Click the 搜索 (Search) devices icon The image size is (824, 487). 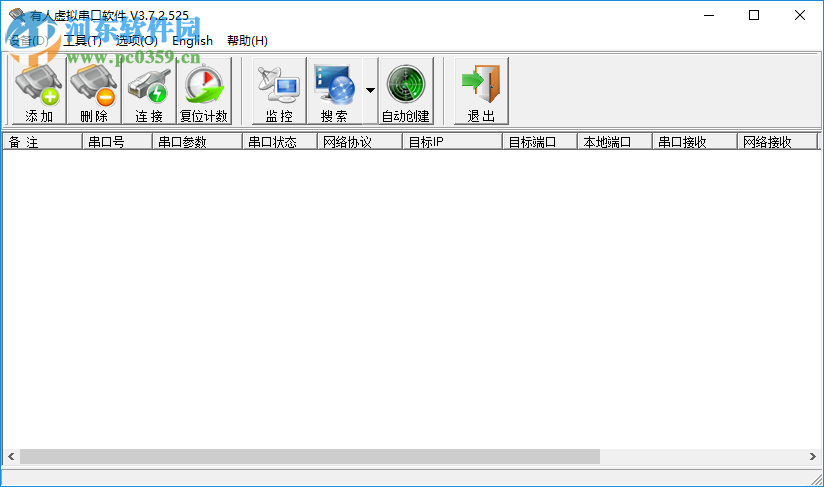(335, 91)
